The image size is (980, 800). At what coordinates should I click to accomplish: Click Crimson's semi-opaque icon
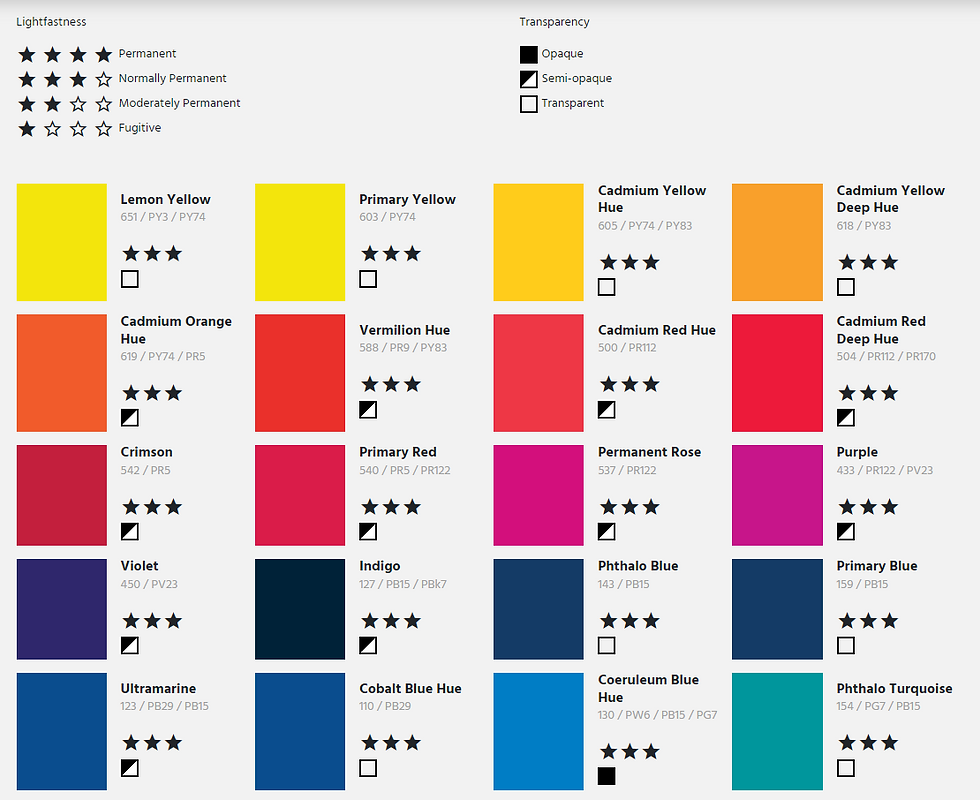point(129,531)
